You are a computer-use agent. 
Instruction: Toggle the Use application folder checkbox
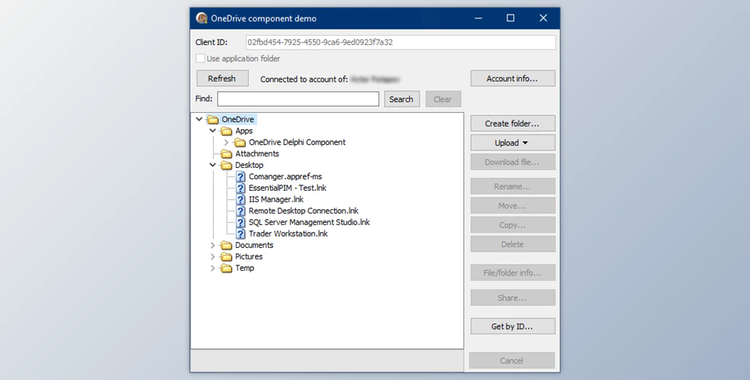click(200, 58)
